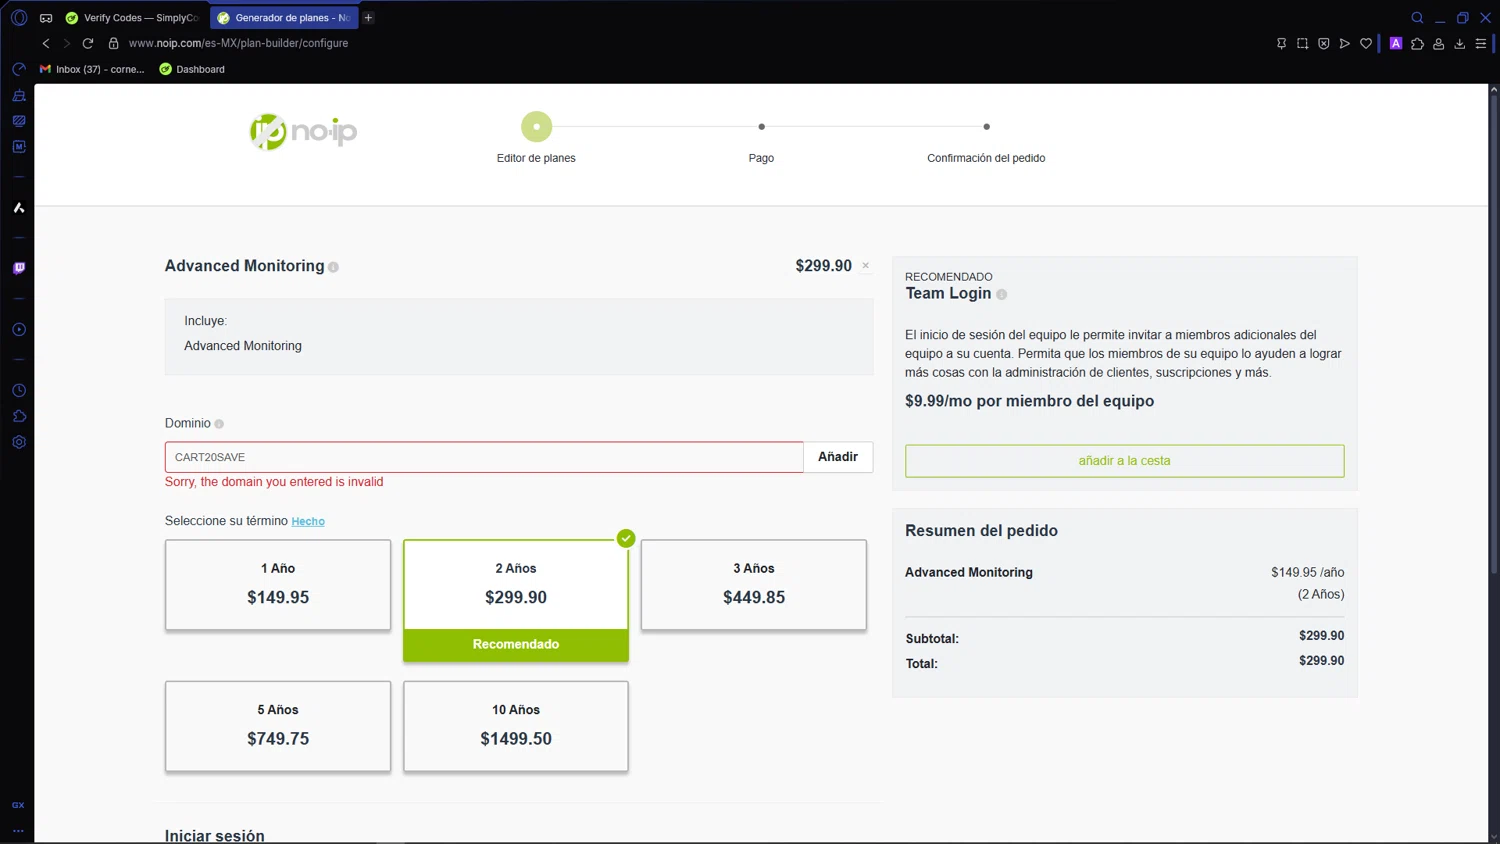Reload the current page
The width and height of the screenshot is (1500, 844).
pos(88,43)
